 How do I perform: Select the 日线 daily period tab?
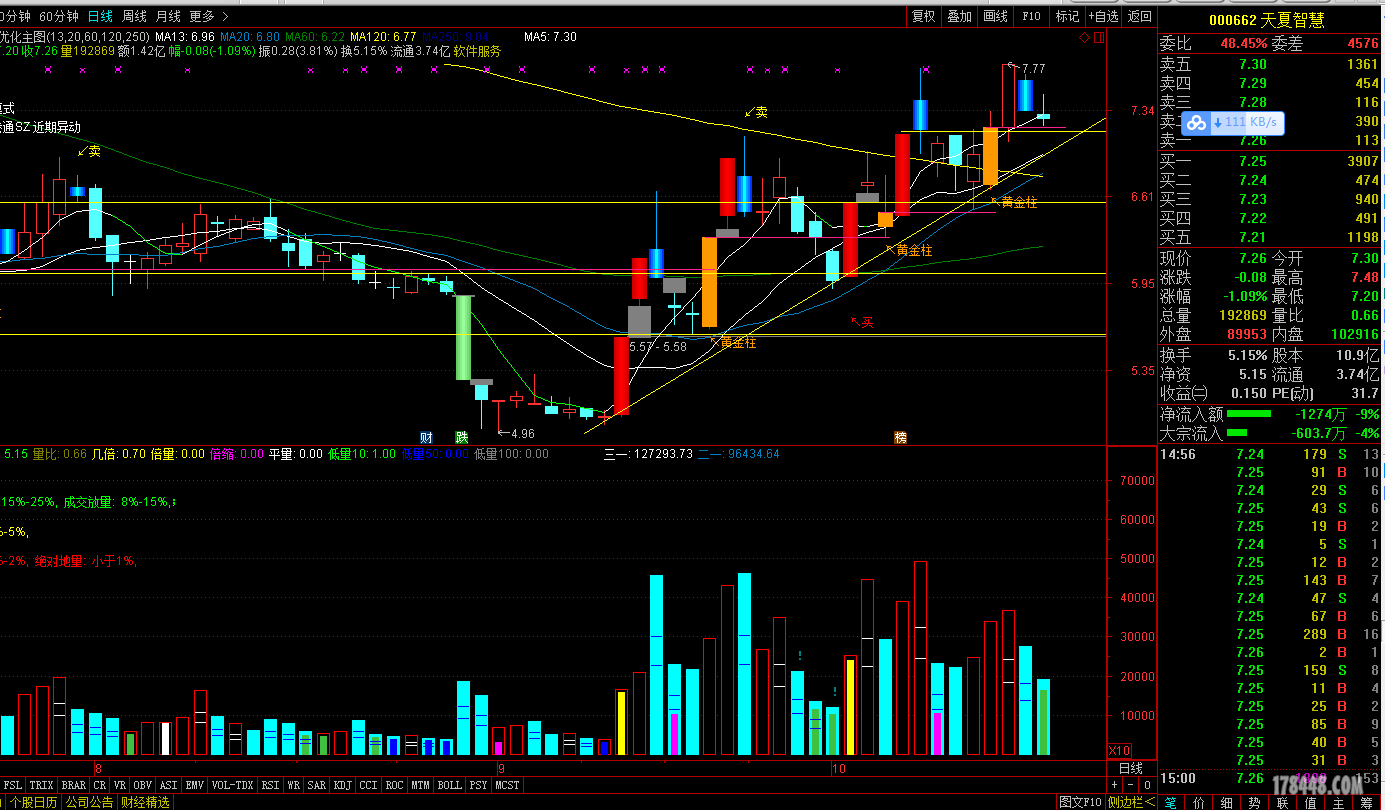point(100,16)
